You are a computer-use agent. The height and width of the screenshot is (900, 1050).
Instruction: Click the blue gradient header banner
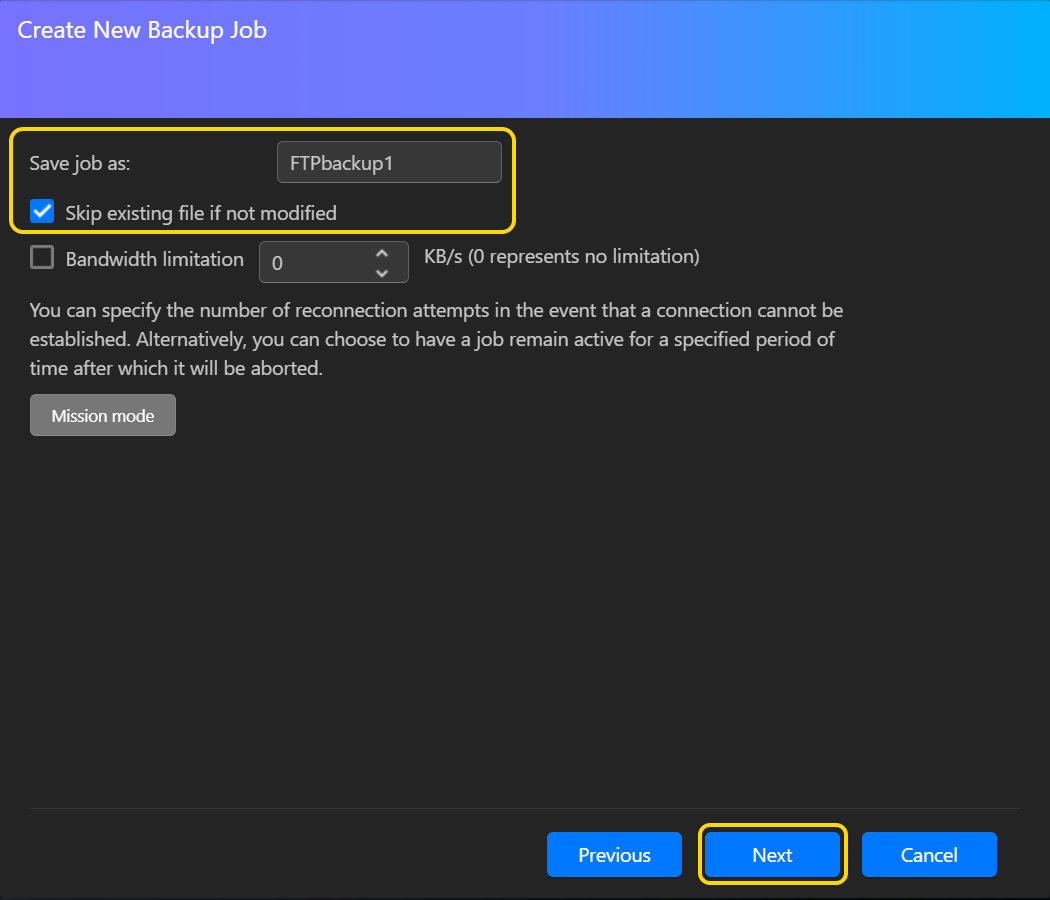650,70
